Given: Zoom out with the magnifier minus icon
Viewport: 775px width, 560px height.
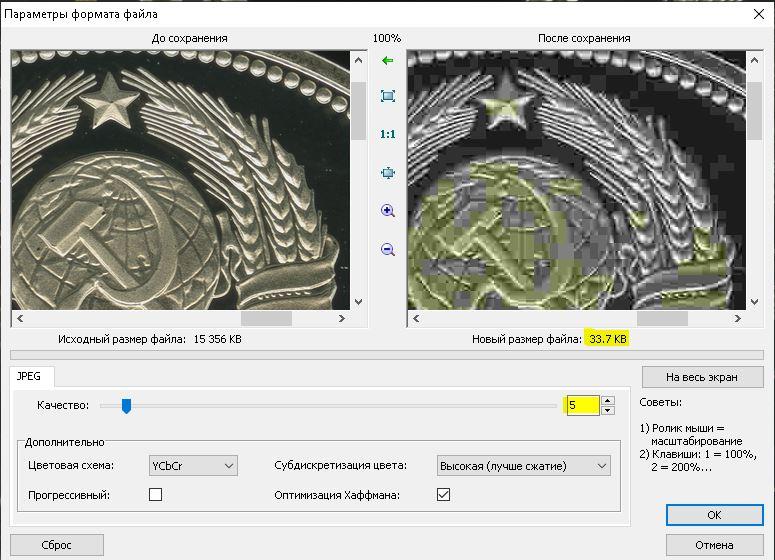Looking at the screenshot, I should coord(388,250).
